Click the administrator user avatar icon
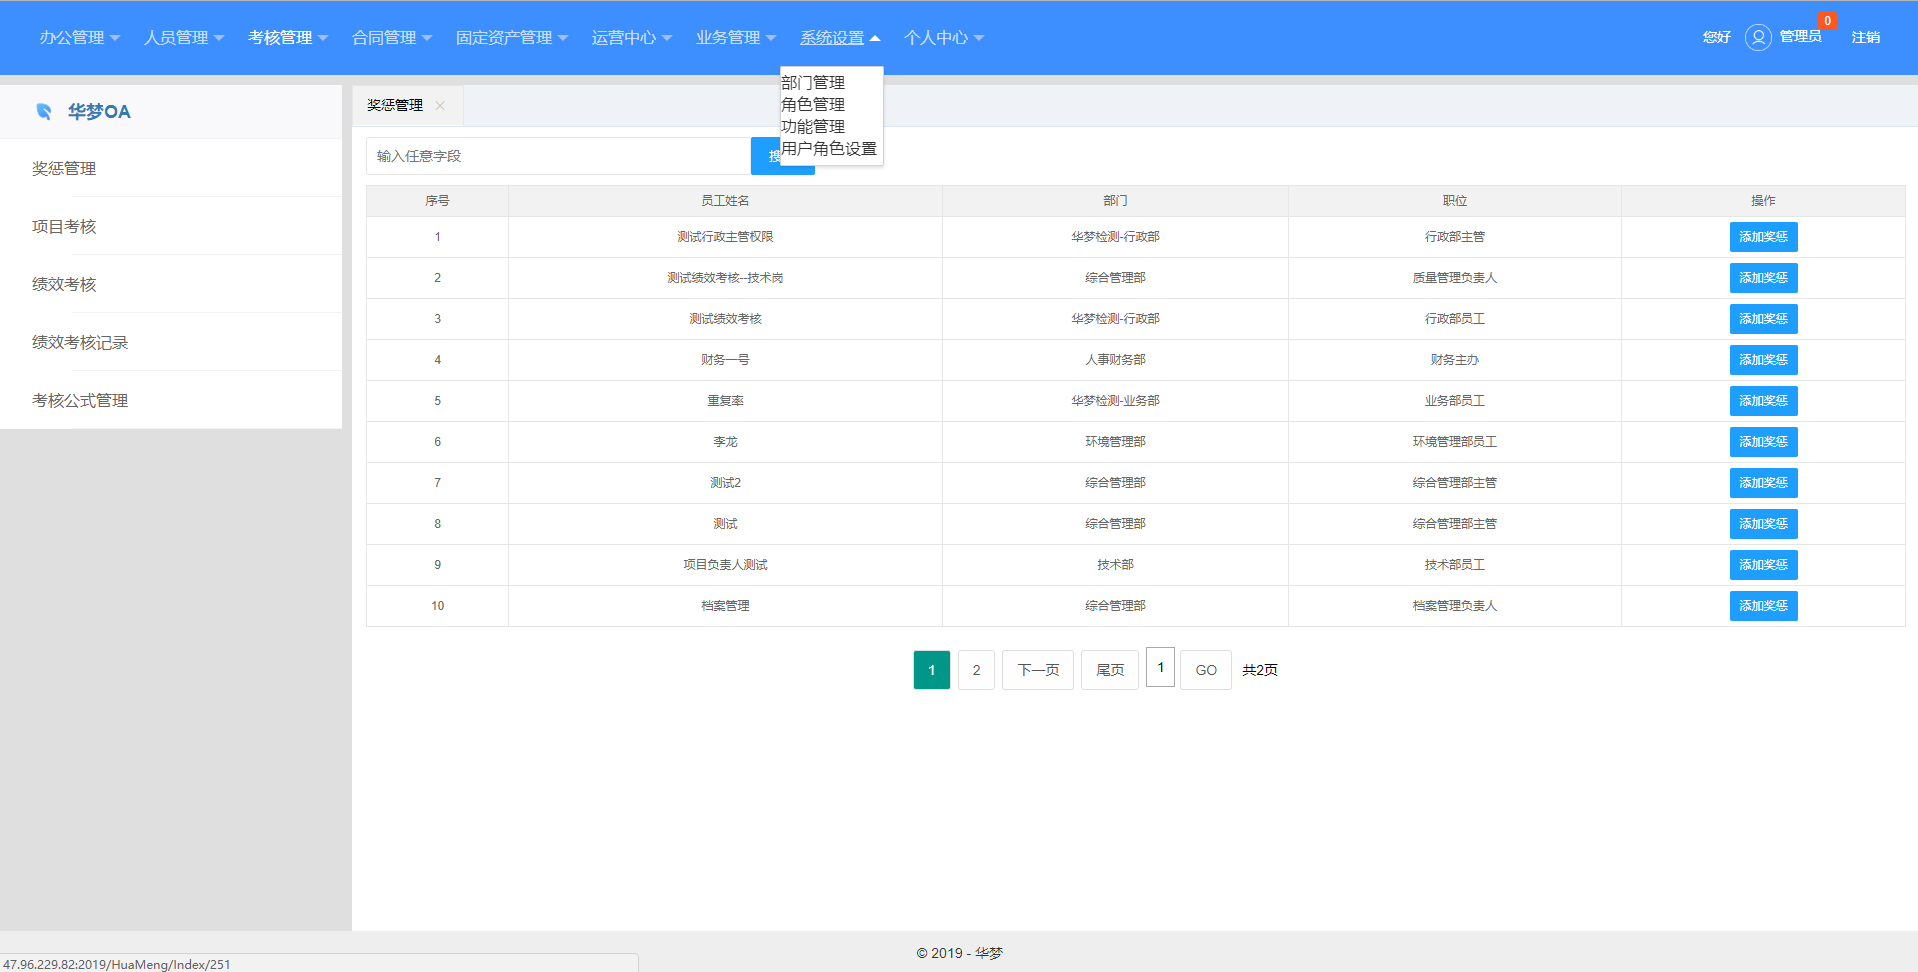Image resolution: width=1918 pixels, height=972 pixels. pyautogui.click(x=1757, y=37)
